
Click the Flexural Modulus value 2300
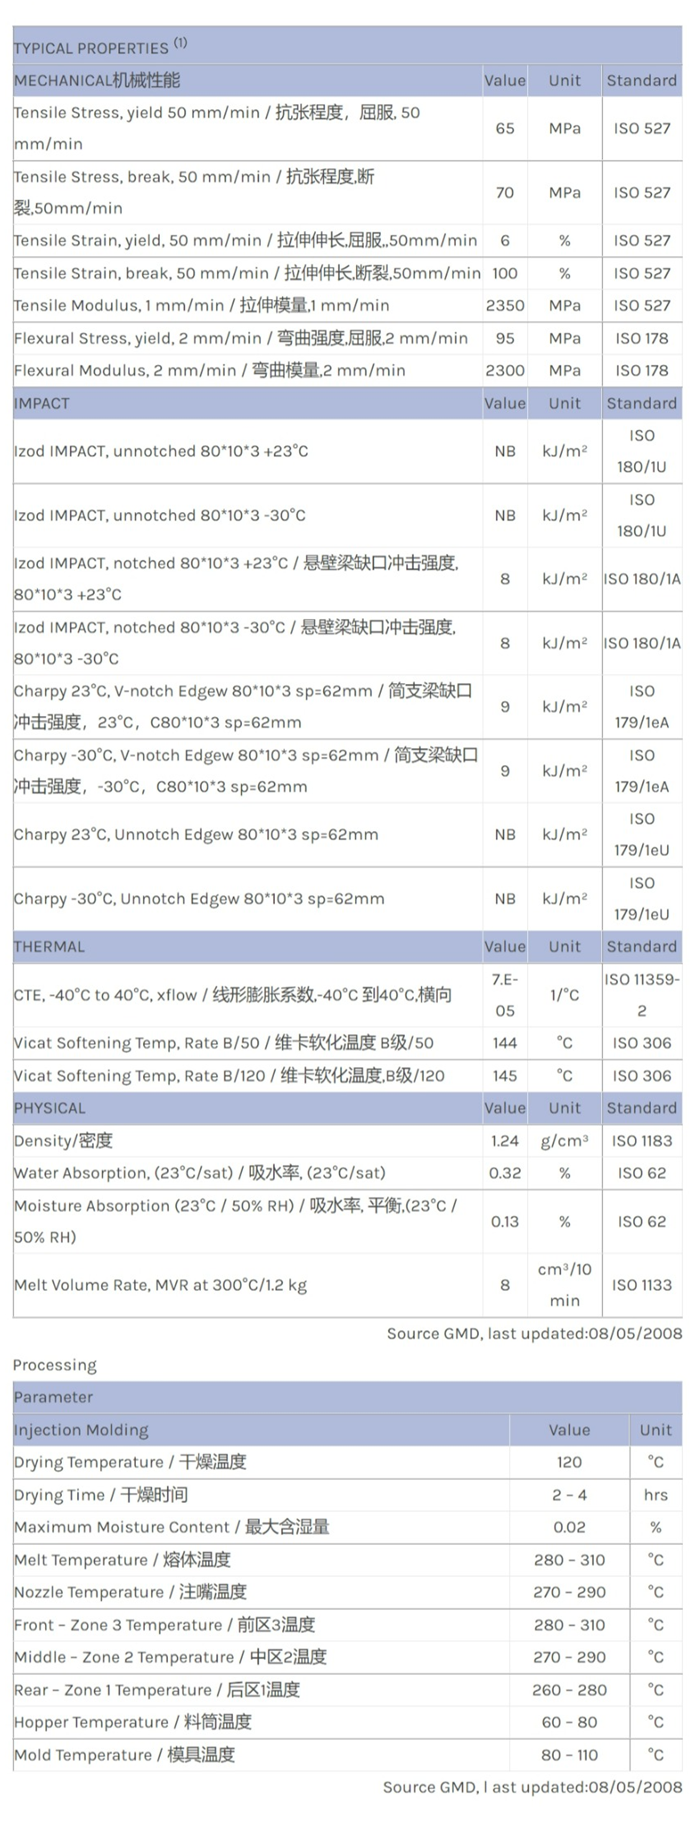click(505, 371)
